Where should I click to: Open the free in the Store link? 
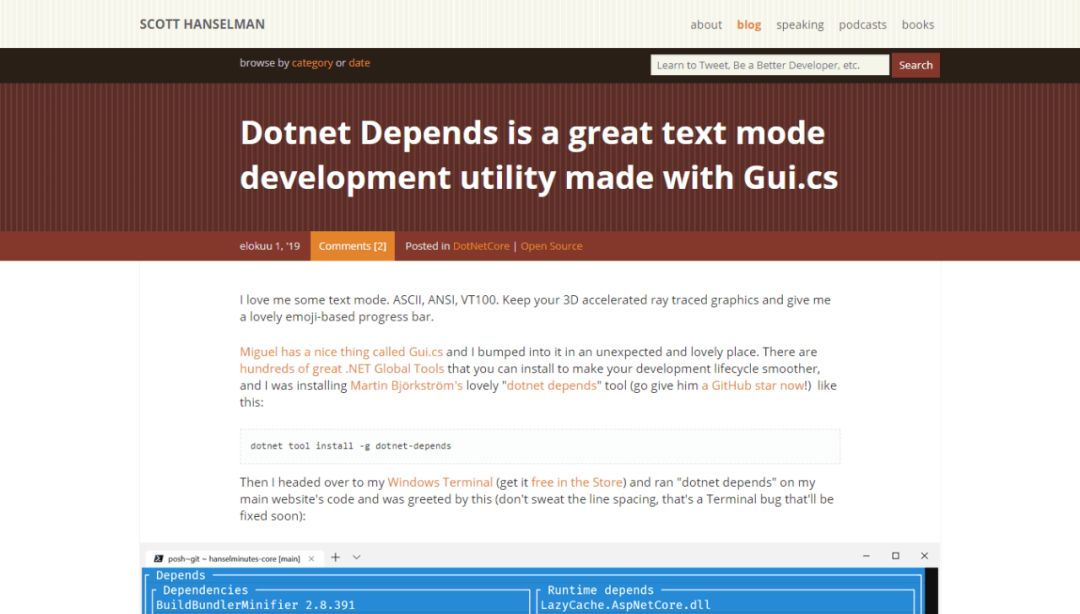(577, 482)
